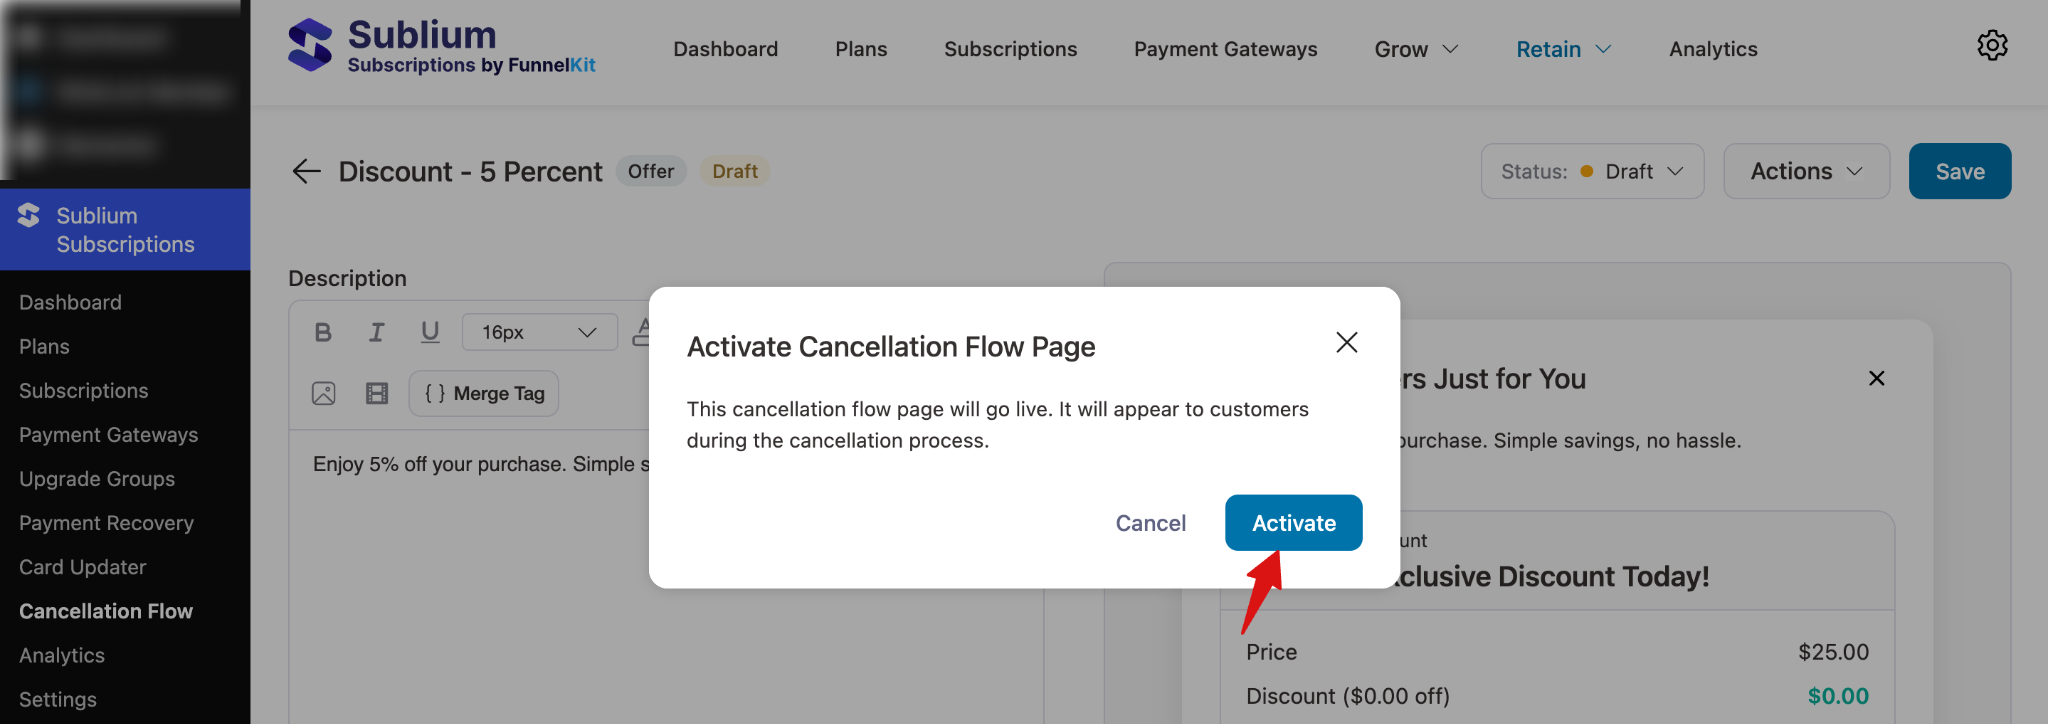Select Card Updater in the sidebar

coord(83,567)
